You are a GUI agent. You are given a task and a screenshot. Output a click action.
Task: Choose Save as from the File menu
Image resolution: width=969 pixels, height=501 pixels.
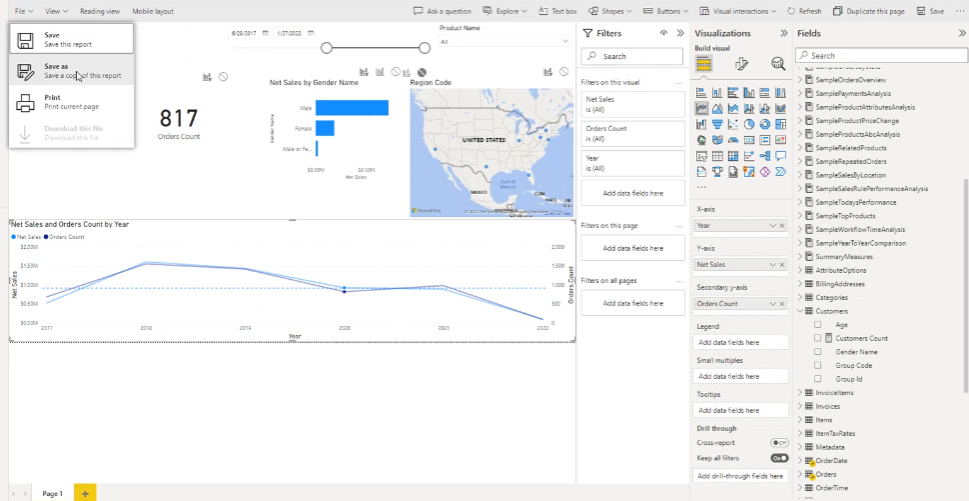tap(71, 70)
